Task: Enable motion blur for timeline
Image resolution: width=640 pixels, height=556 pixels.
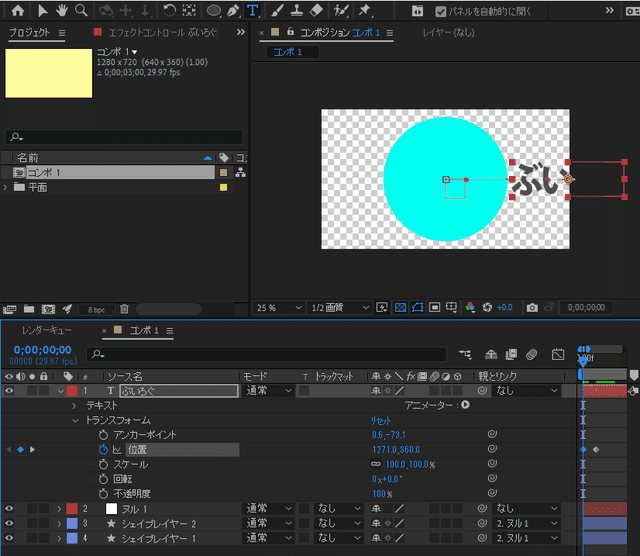Action: (531, 354)
